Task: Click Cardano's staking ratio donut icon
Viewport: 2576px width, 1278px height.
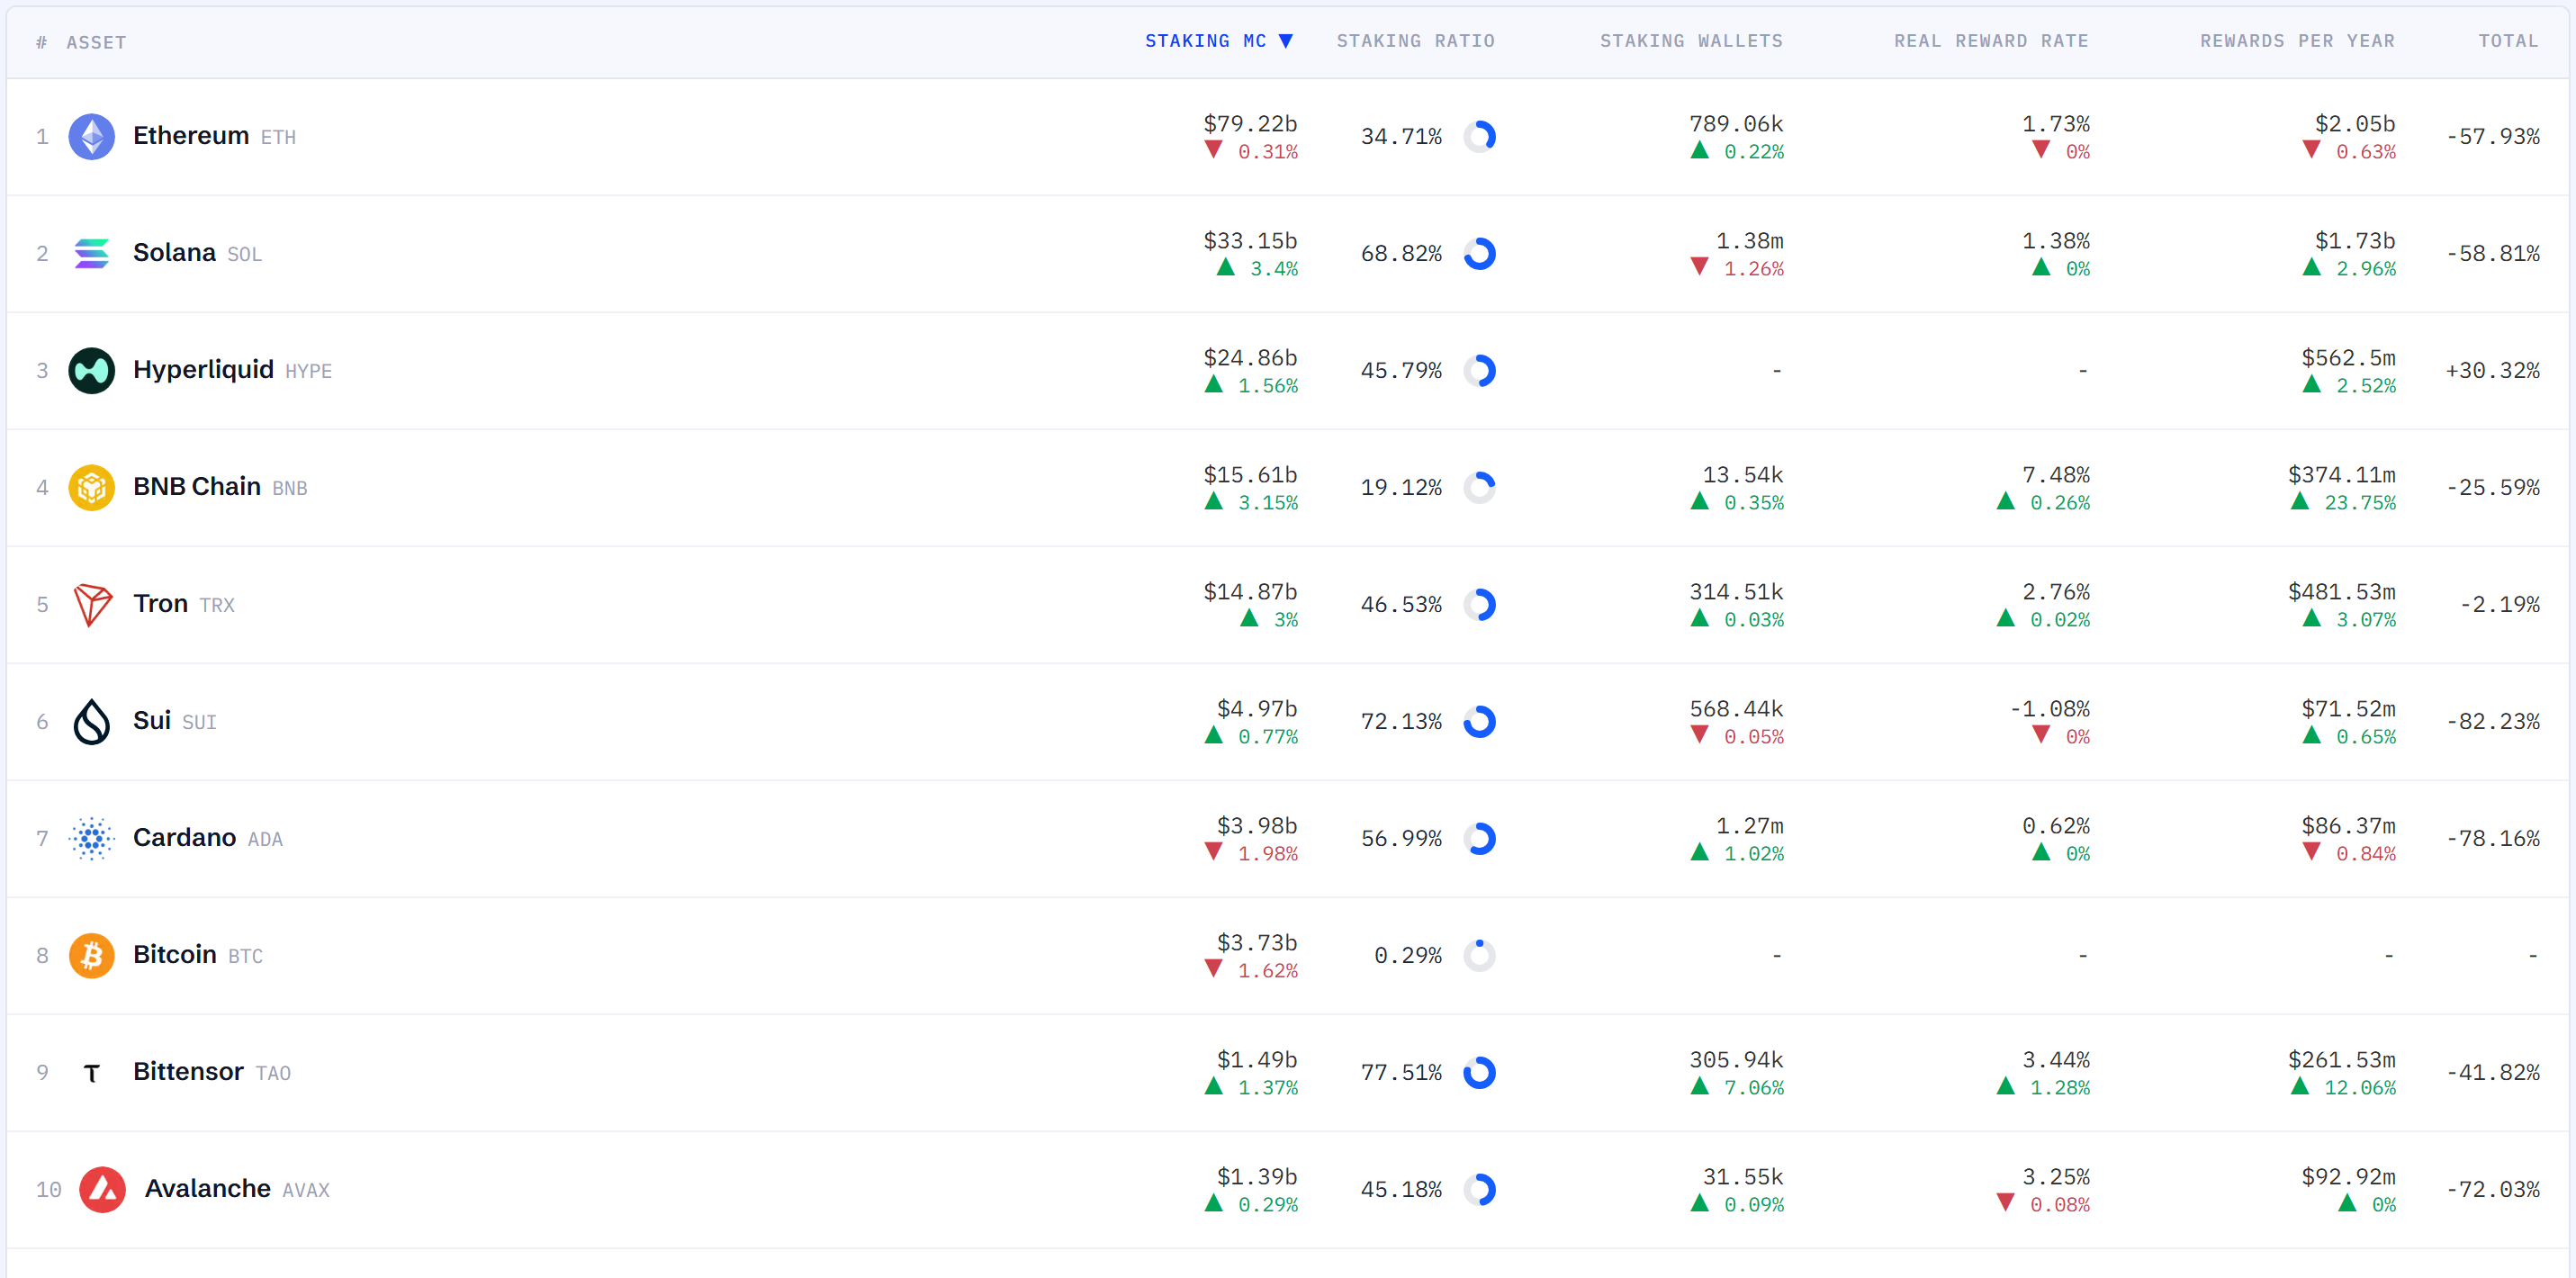Action: click(x=1479, y=838)
